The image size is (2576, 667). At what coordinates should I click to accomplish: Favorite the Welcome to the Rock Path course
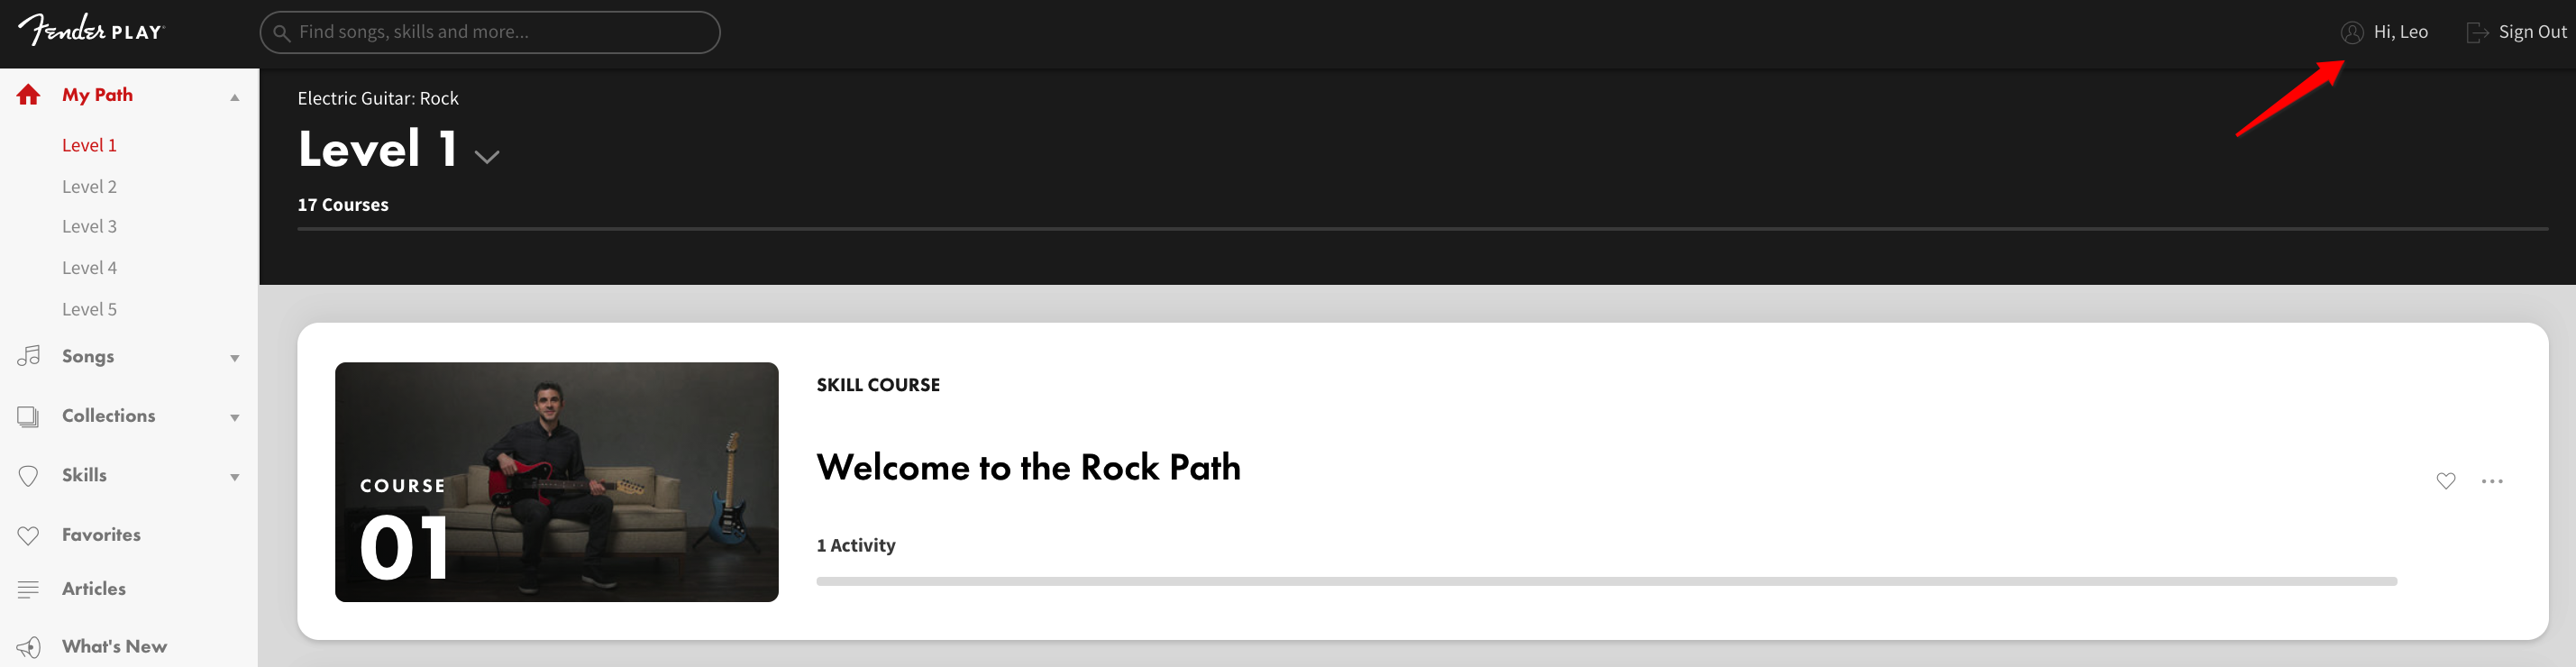[2445, 481]
